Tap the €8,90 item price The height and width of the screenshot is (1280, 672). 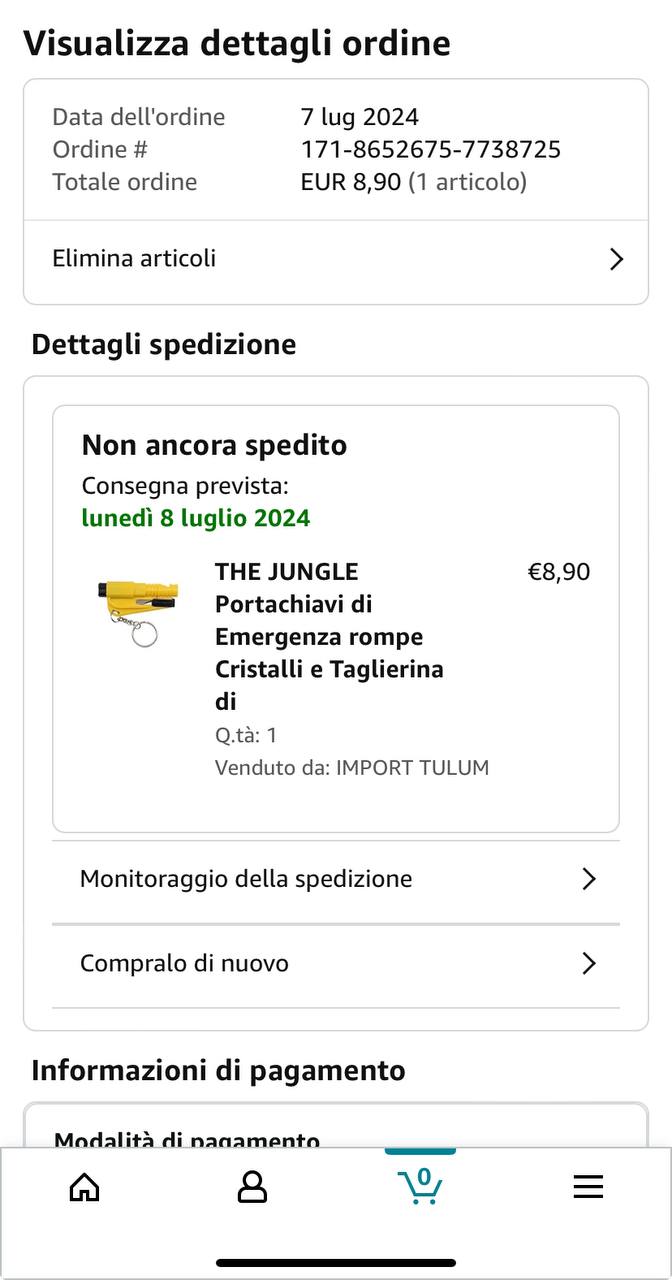tap(558, 572)
